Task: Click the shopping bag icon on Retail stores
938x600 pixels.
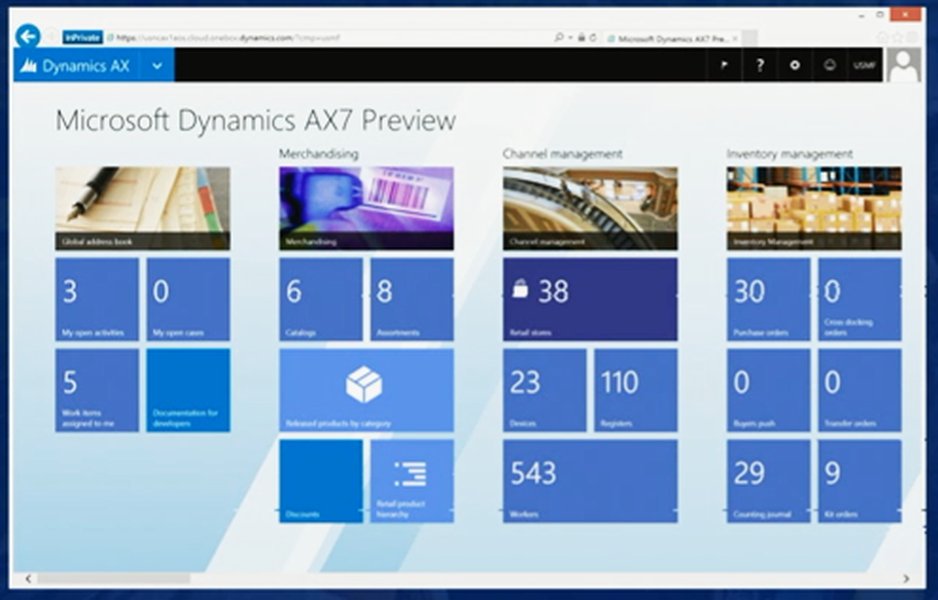Action: [520, 290]
